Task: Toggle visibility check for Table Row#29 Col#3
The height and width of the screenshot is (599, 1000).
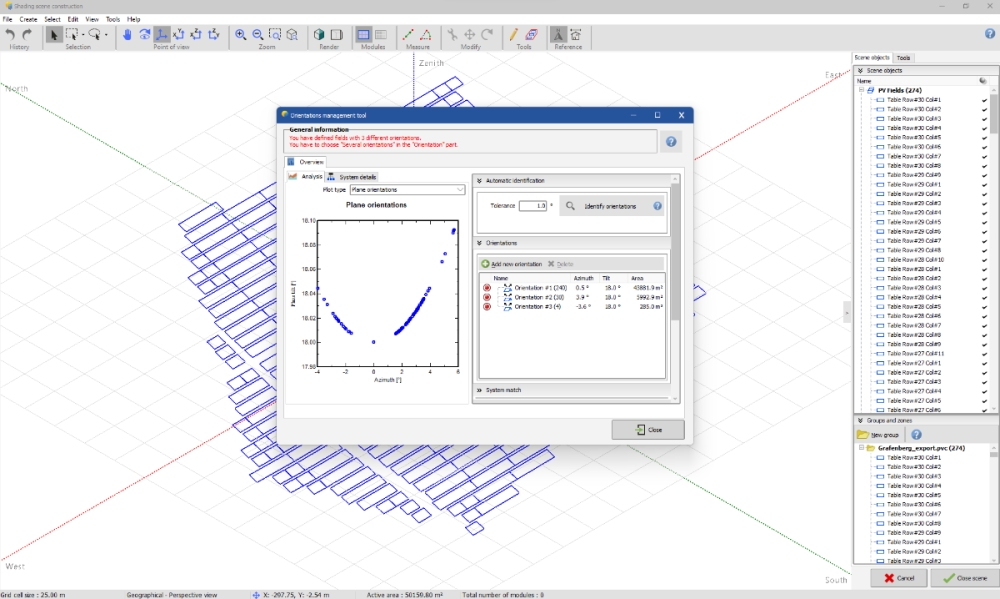Action: point(984,203)
